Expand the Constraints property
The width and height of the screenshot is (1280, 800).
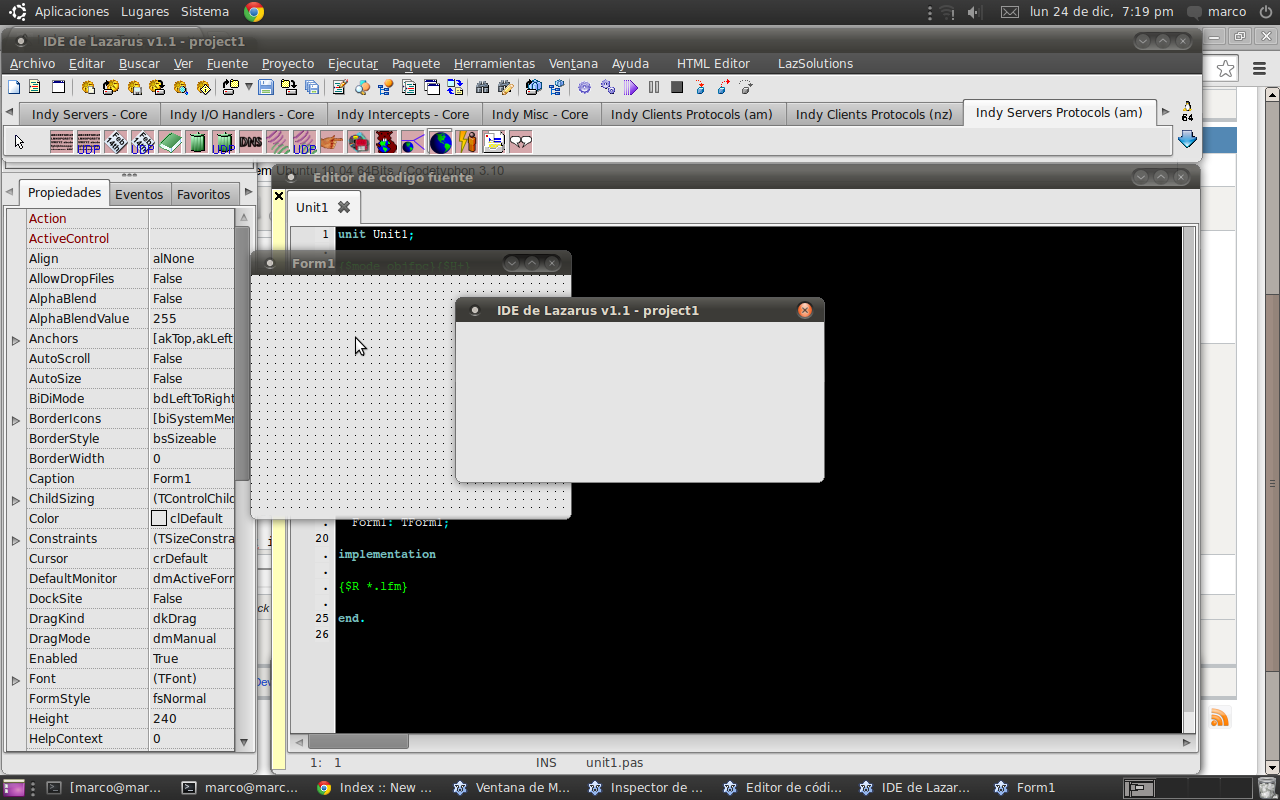click(x=16, y=540)
